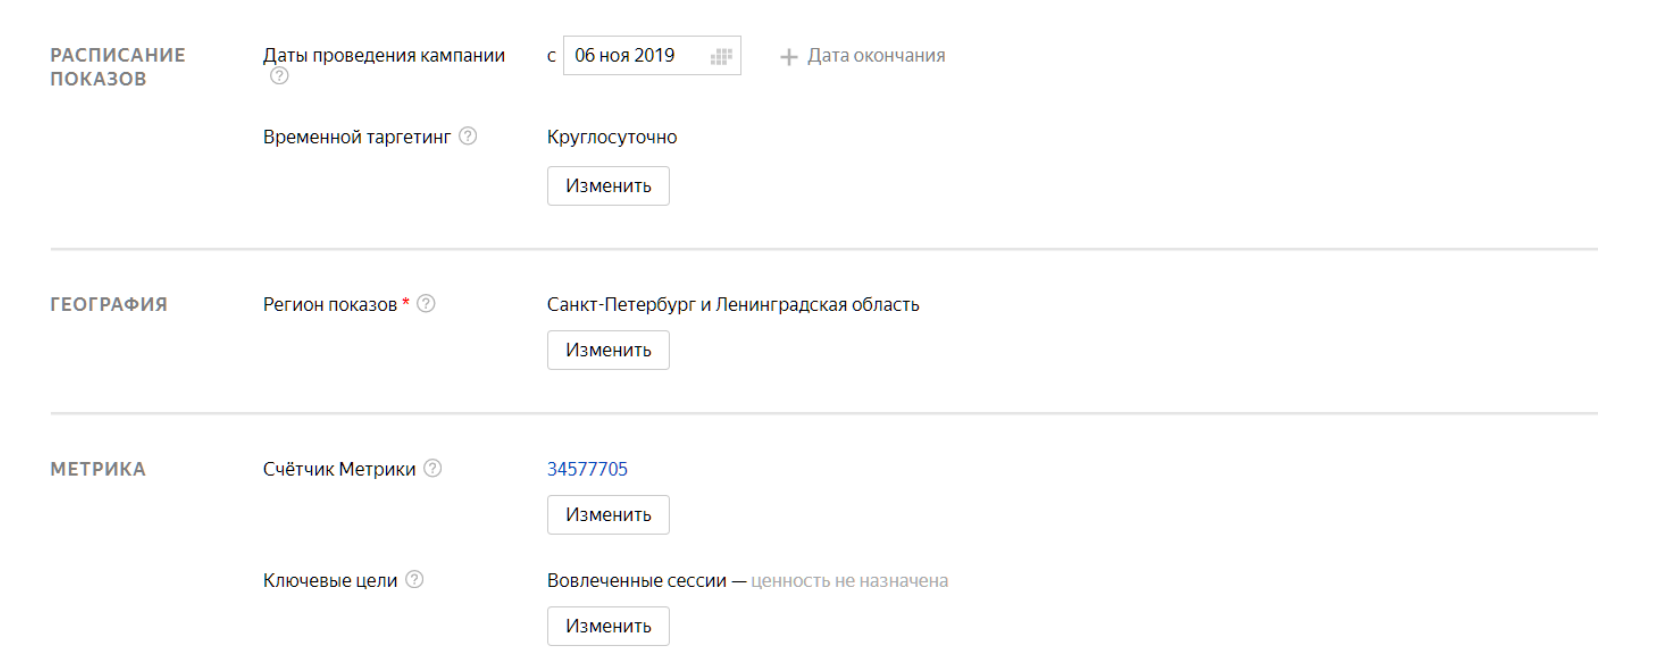This screenshot has width=1667, height=668.
Task: Click the Санкт-Петербург и Ленинградская область text
Action: (733, 304)
